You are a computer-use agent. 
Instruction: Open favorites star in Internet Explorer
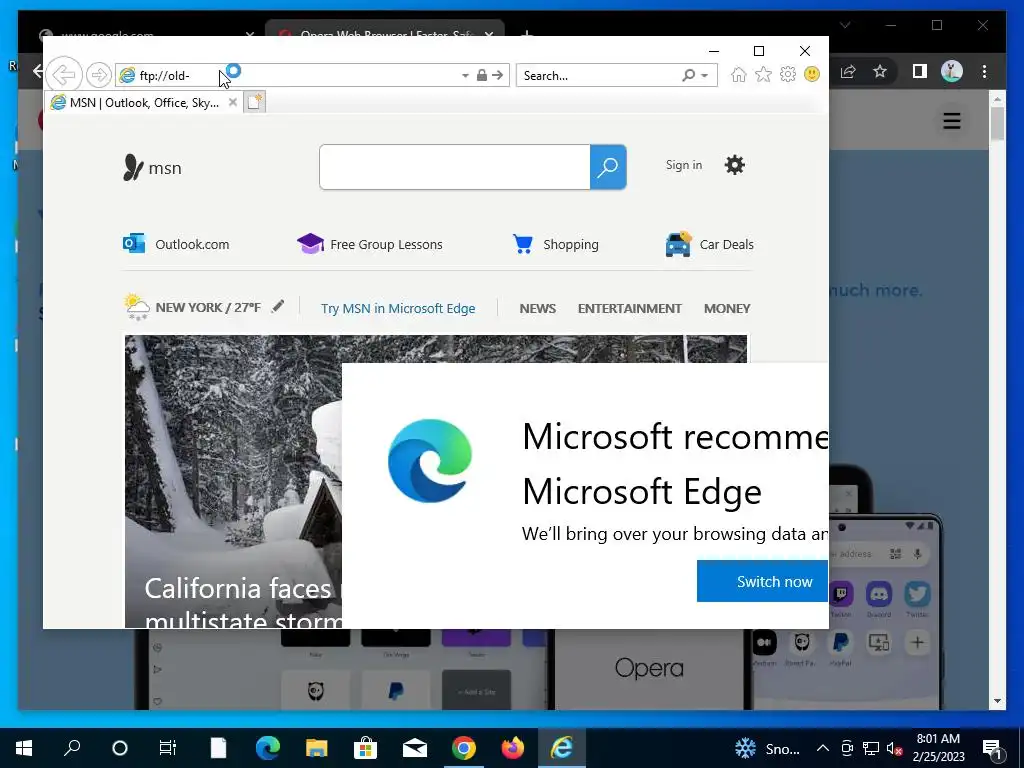763,74
